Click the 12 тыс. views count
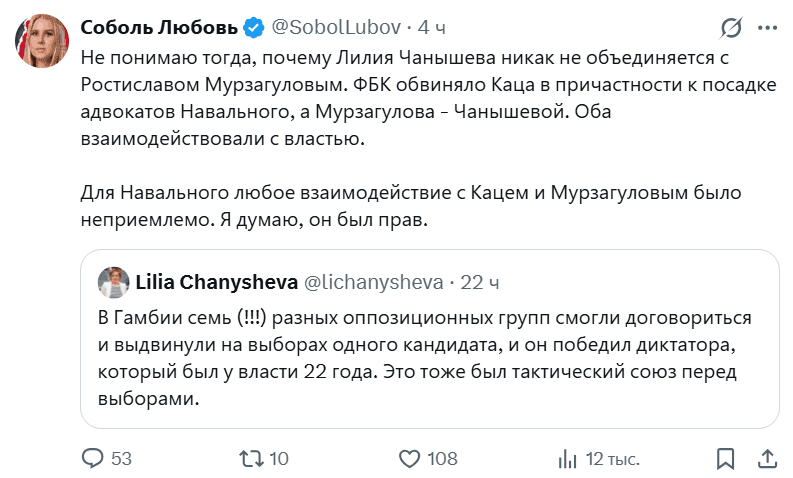This screenshot has width=793, height=478. point(612,459)
